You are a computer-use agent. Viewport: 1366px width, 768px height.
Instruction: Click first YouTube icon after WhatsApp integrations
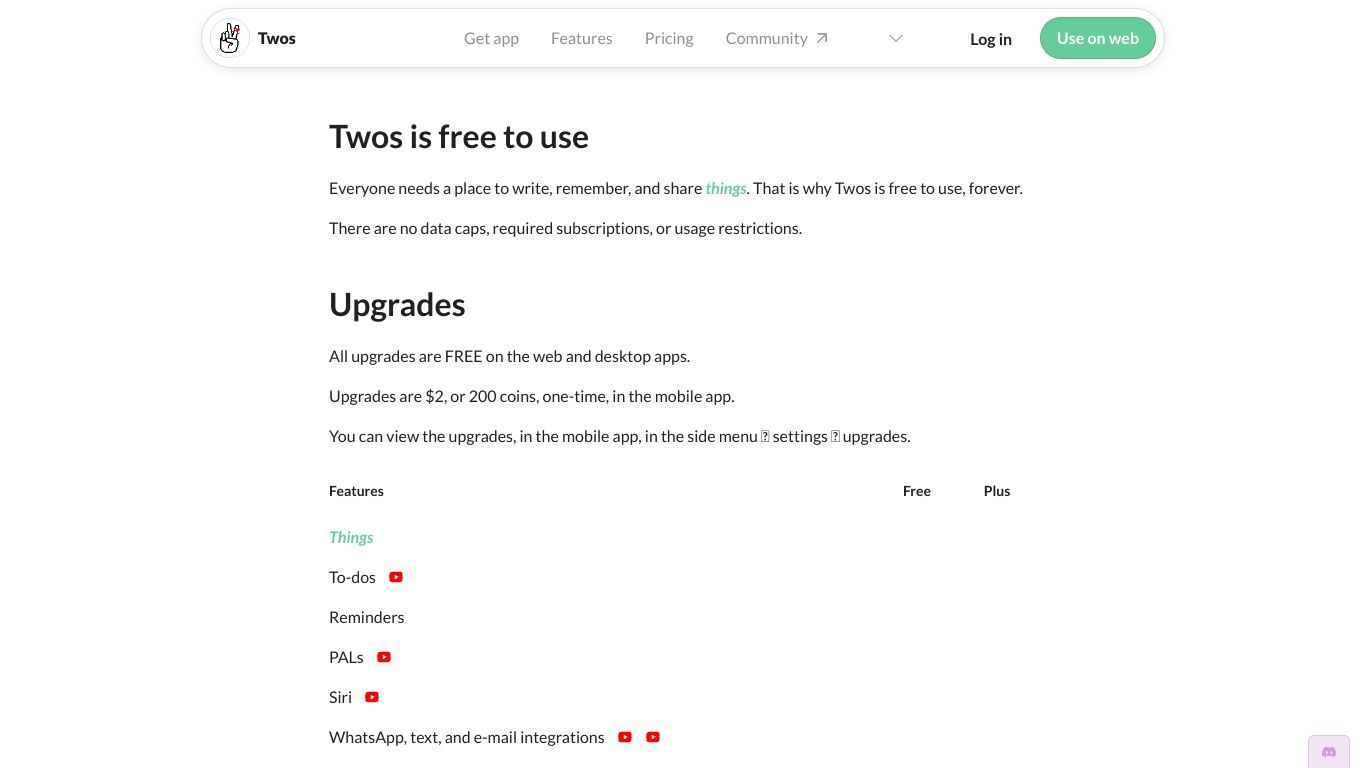click(x=625, y=737)
